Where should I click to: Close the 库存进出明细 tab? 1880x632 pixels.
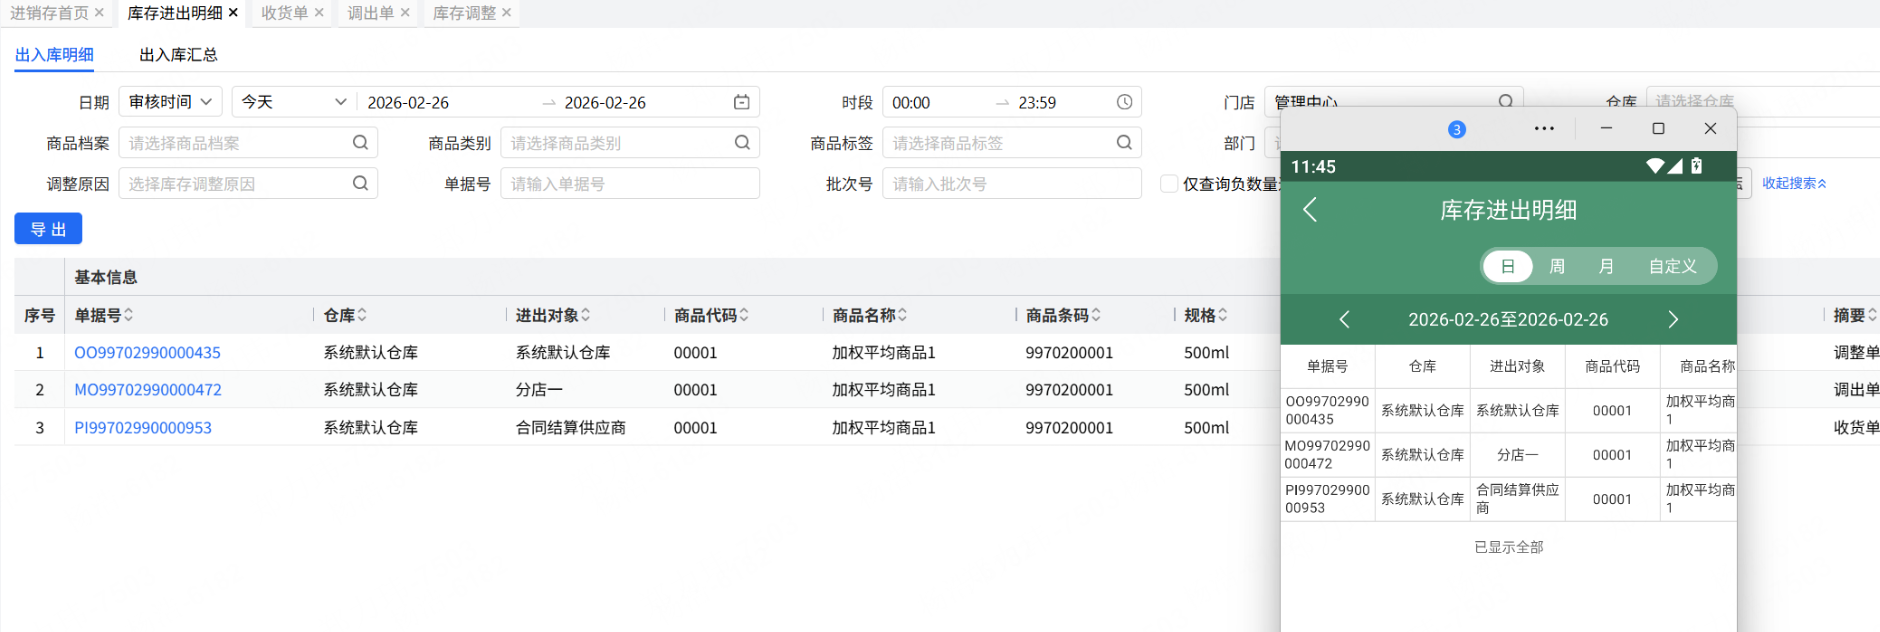click(x=233, y=13)
